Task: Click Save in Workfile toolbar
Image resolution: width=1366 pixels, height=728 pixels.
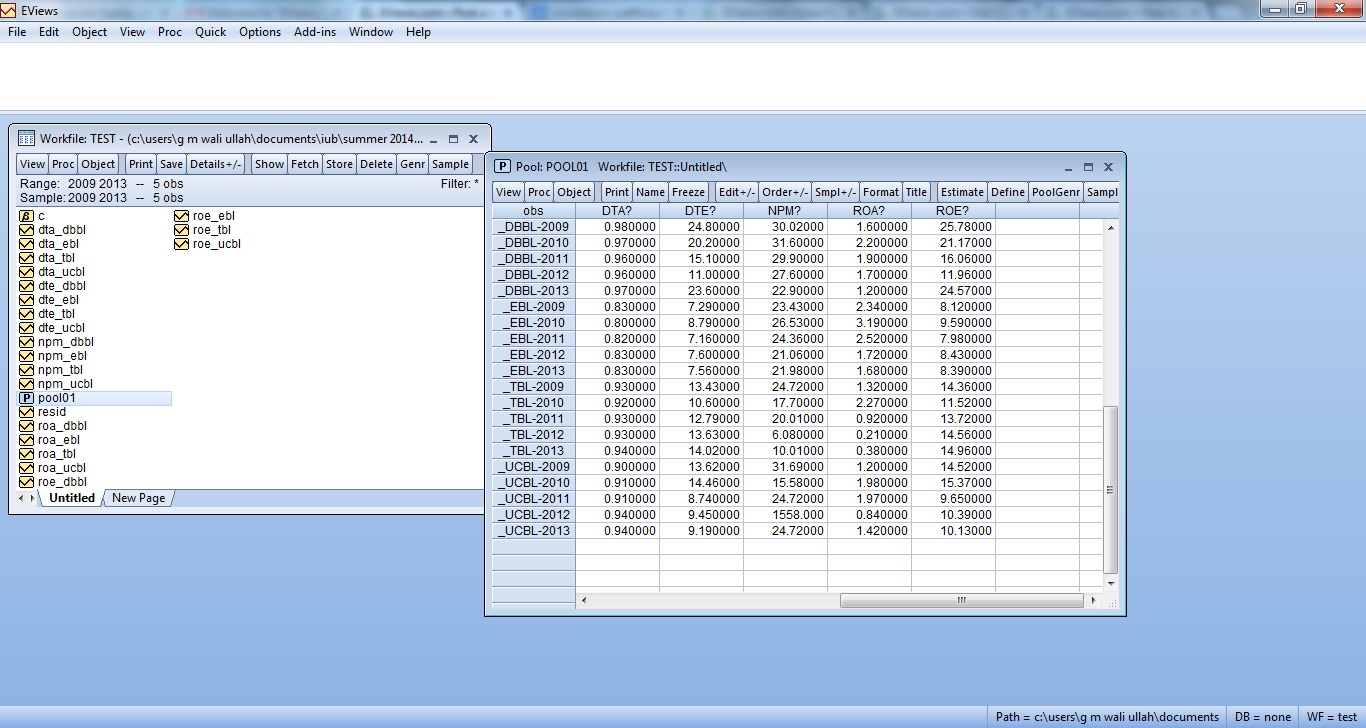Action: pos(171,164)
